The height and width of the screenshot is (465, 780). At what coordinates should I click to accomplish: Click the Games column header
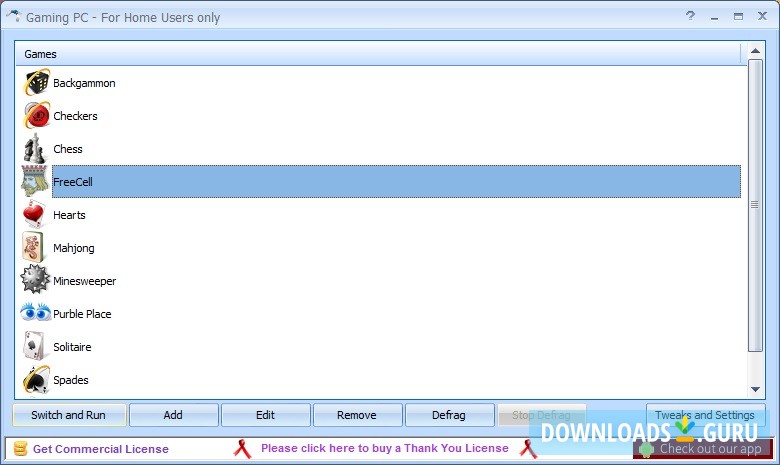tap(378, 54)
